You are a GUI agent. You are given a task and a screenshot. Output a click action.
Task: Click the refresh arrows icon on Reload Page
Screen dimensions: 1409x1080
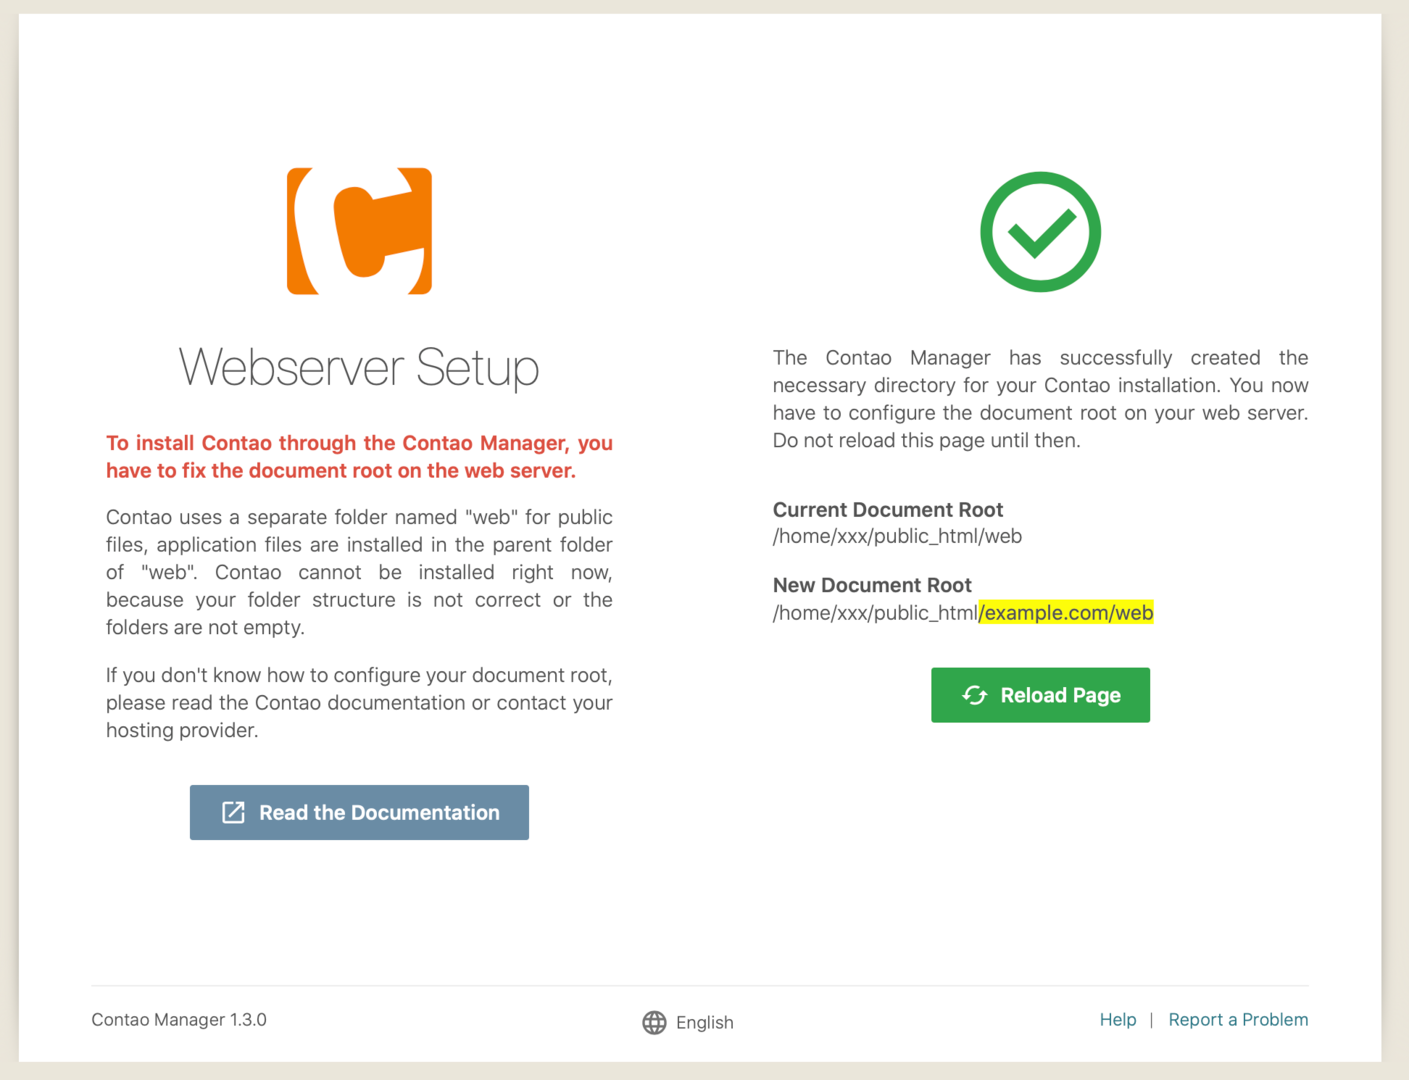(x=975, y=695)
